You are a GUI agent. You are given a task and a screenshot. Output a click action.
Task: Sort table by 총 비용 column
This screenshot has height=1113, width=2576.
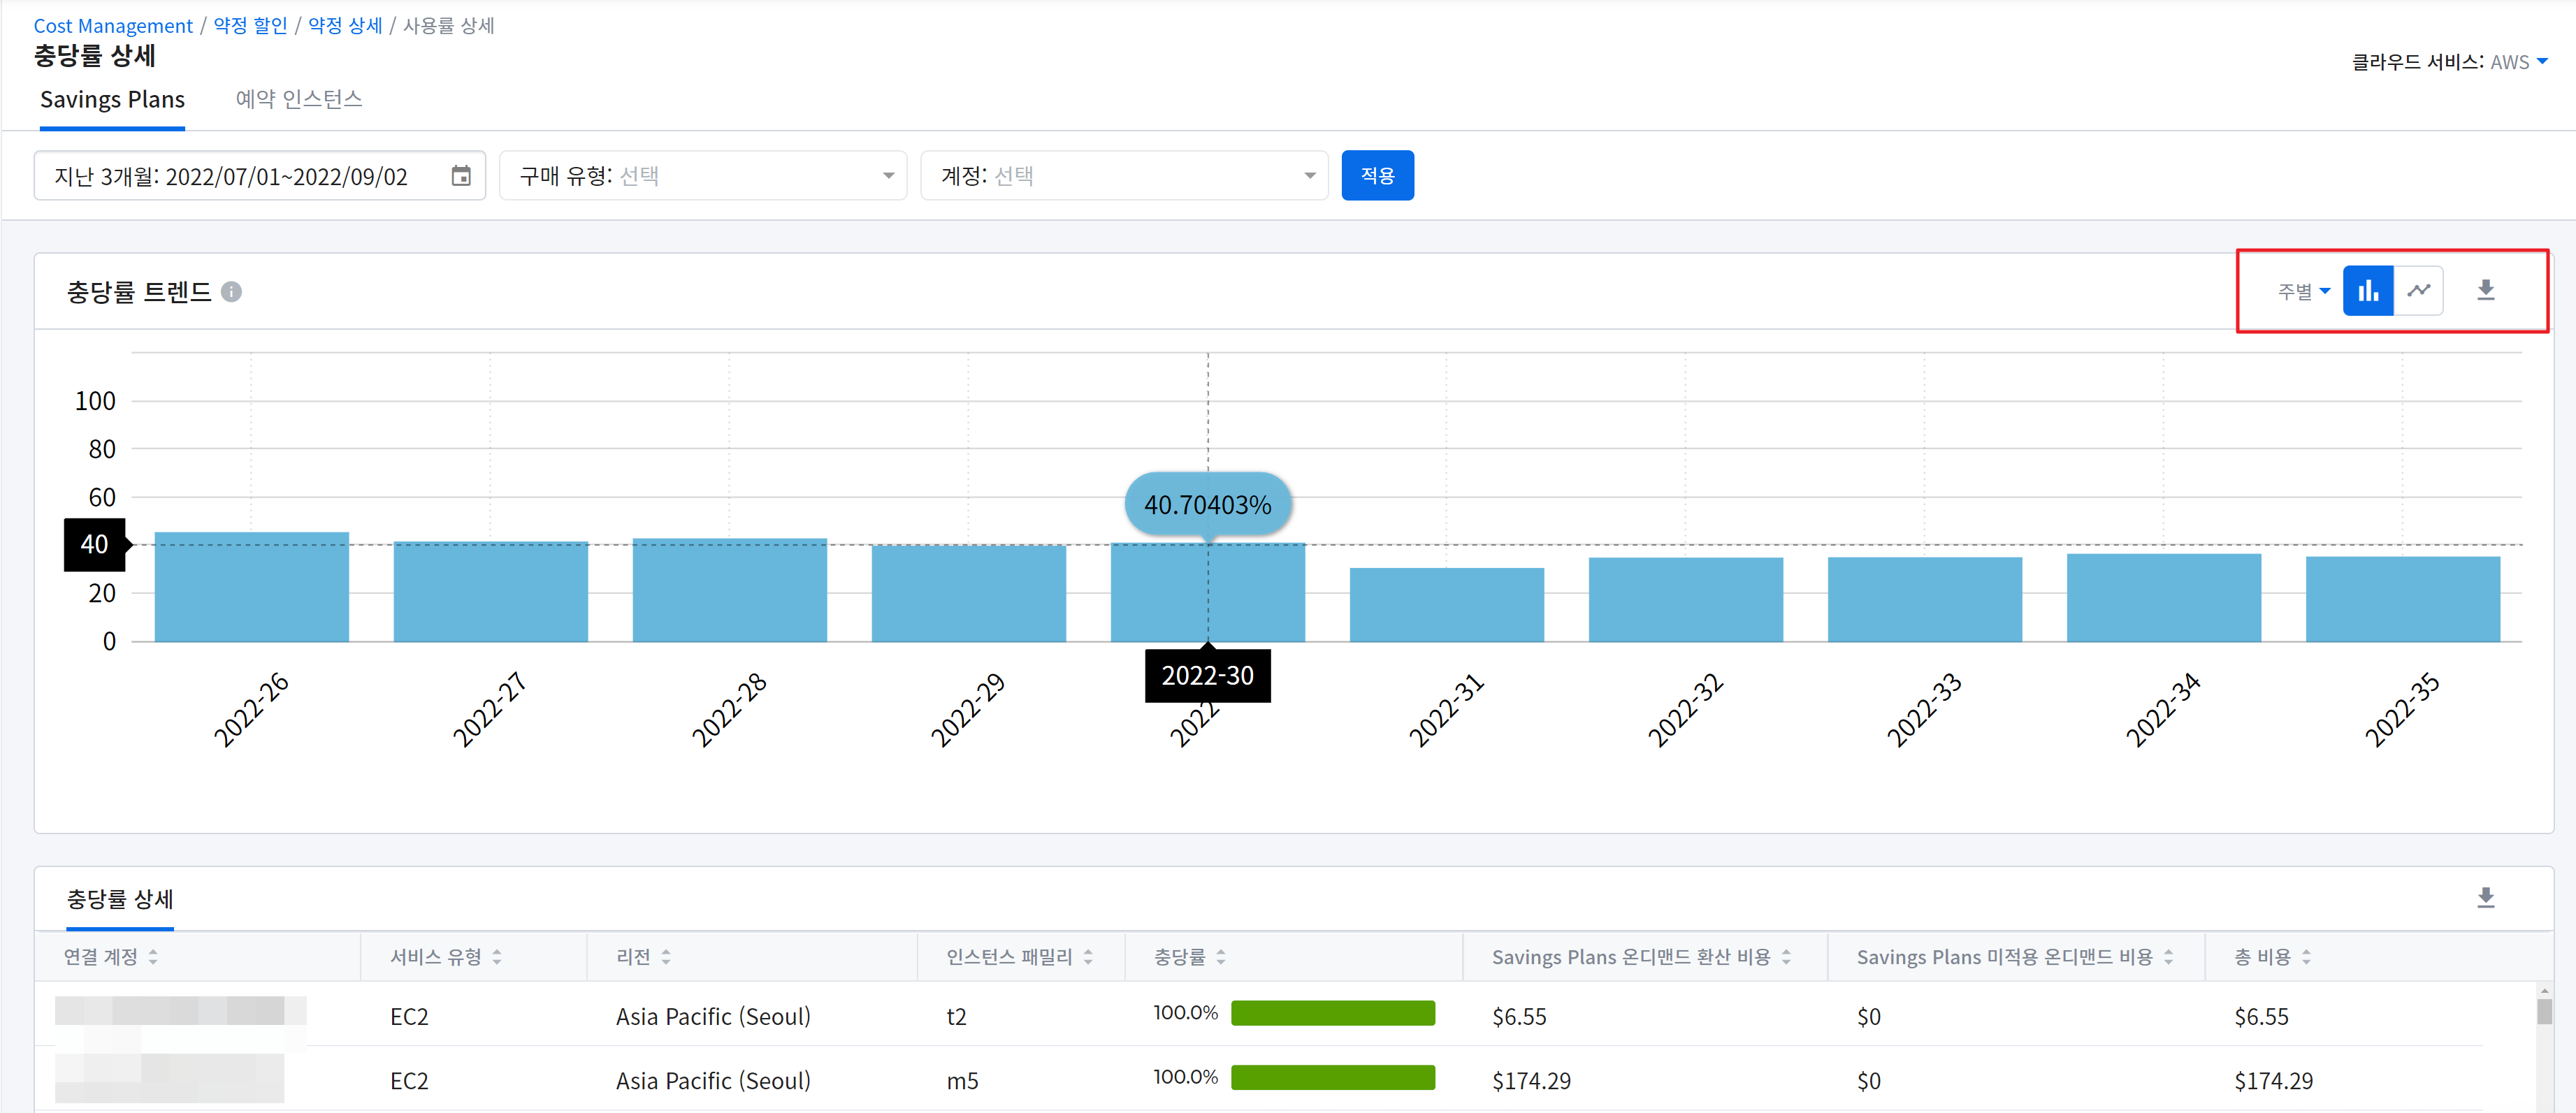tap(2306, 957)
